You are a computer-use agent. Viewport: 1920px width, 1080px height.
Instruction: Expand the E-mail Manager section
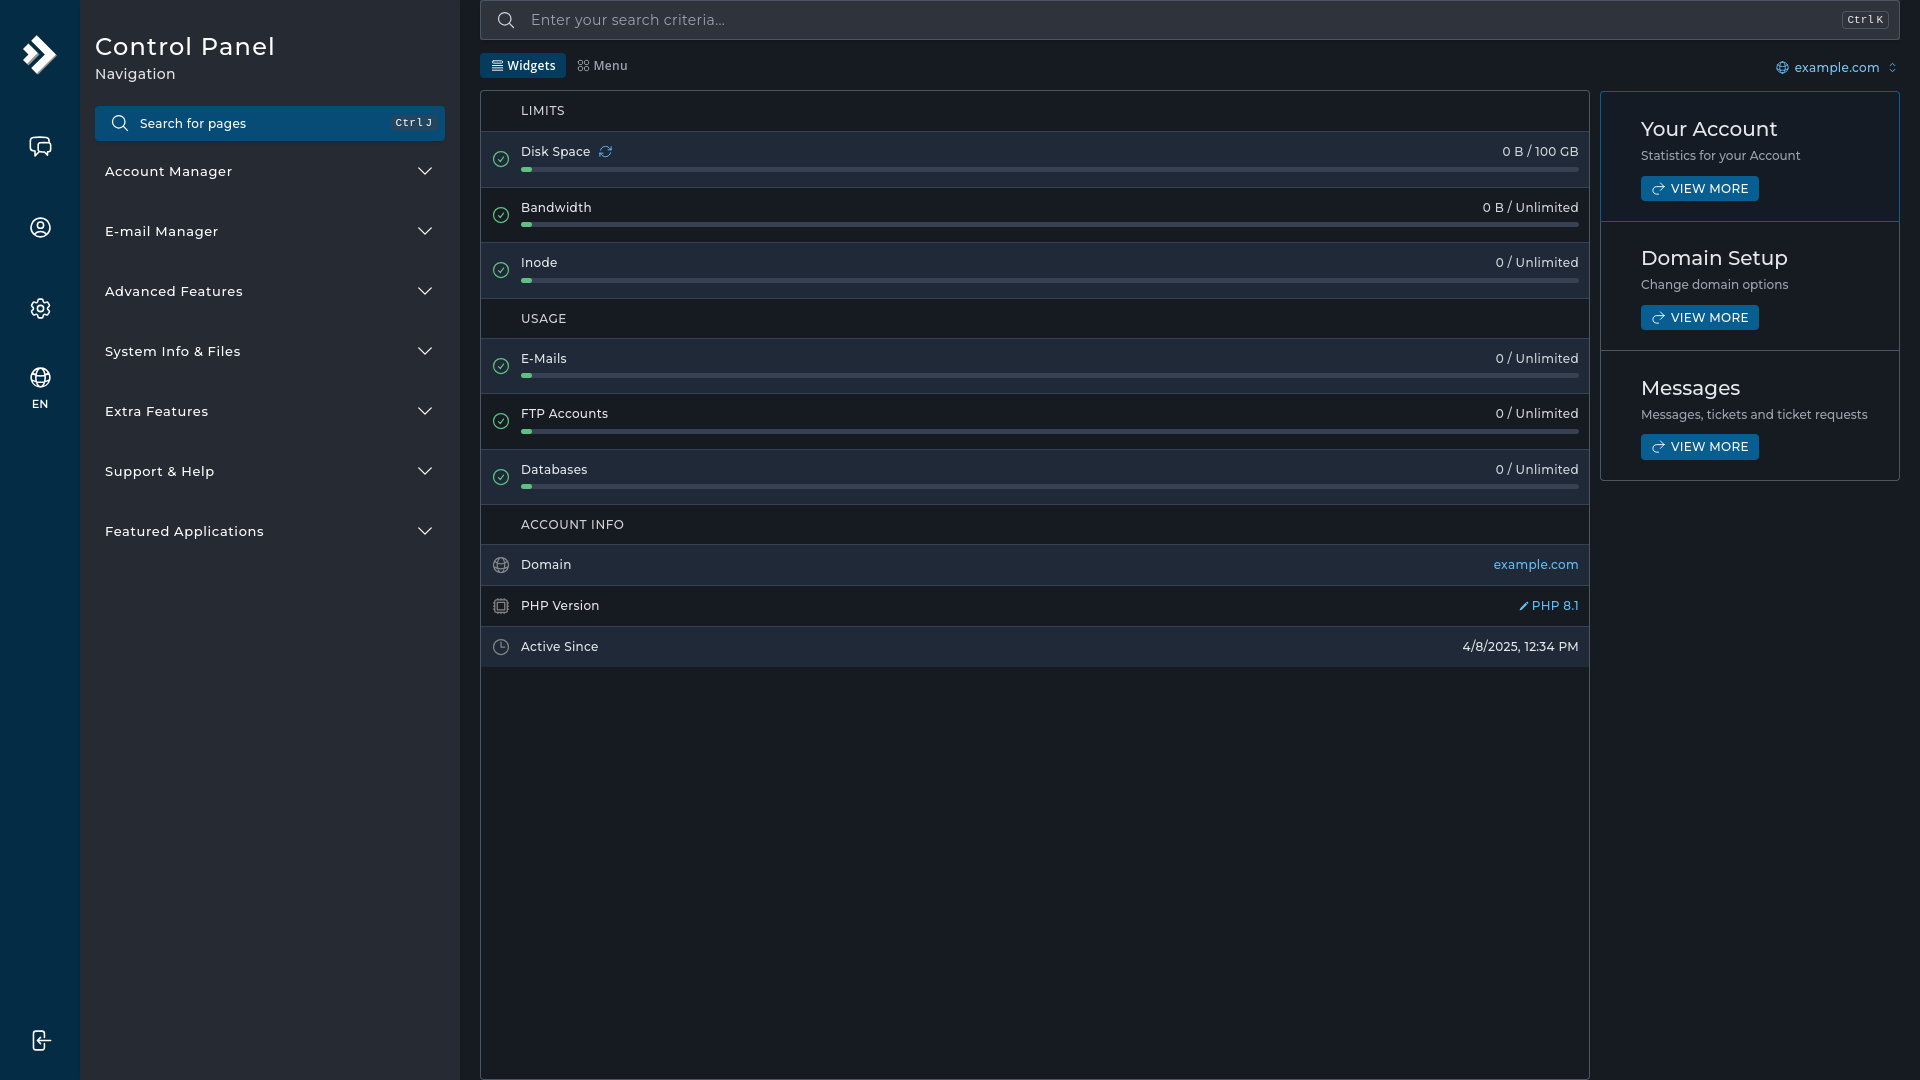click(x=269, y=231)
